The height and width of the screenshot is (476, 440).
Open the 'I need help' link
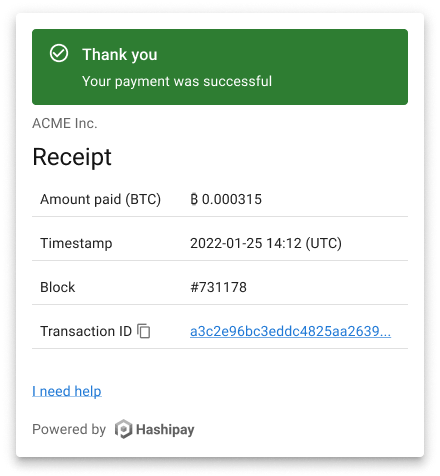[x=67, y=391]
